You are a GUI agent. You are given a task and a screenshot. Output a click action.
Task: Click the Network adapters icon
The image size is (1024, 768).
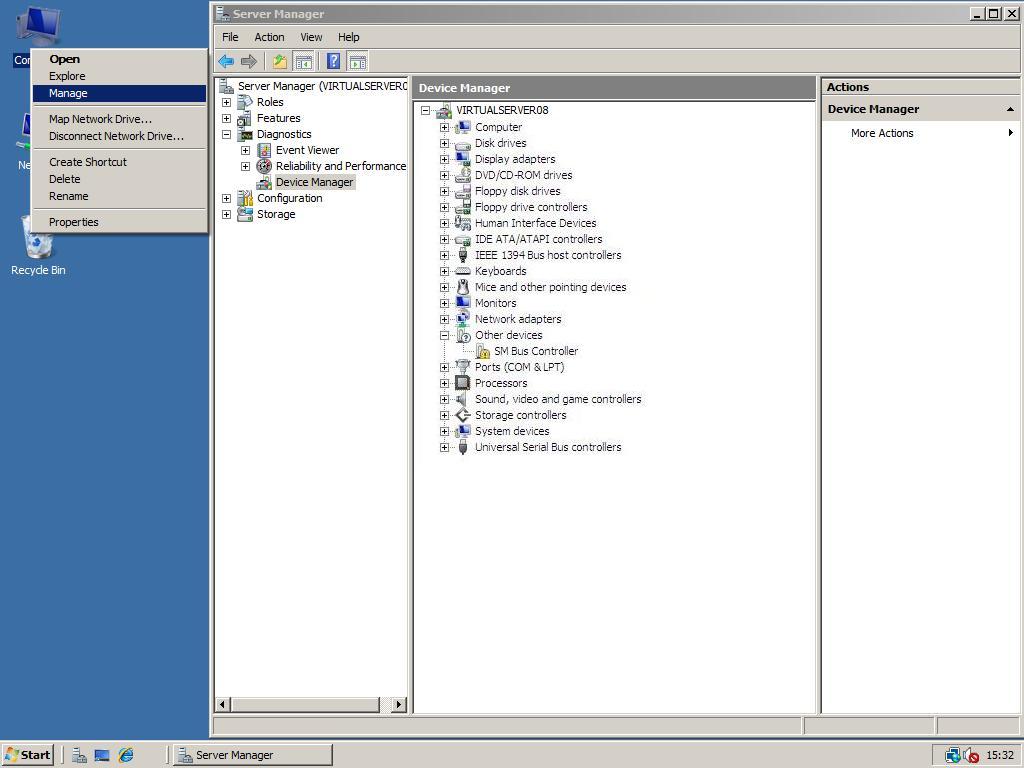(463, 319)
